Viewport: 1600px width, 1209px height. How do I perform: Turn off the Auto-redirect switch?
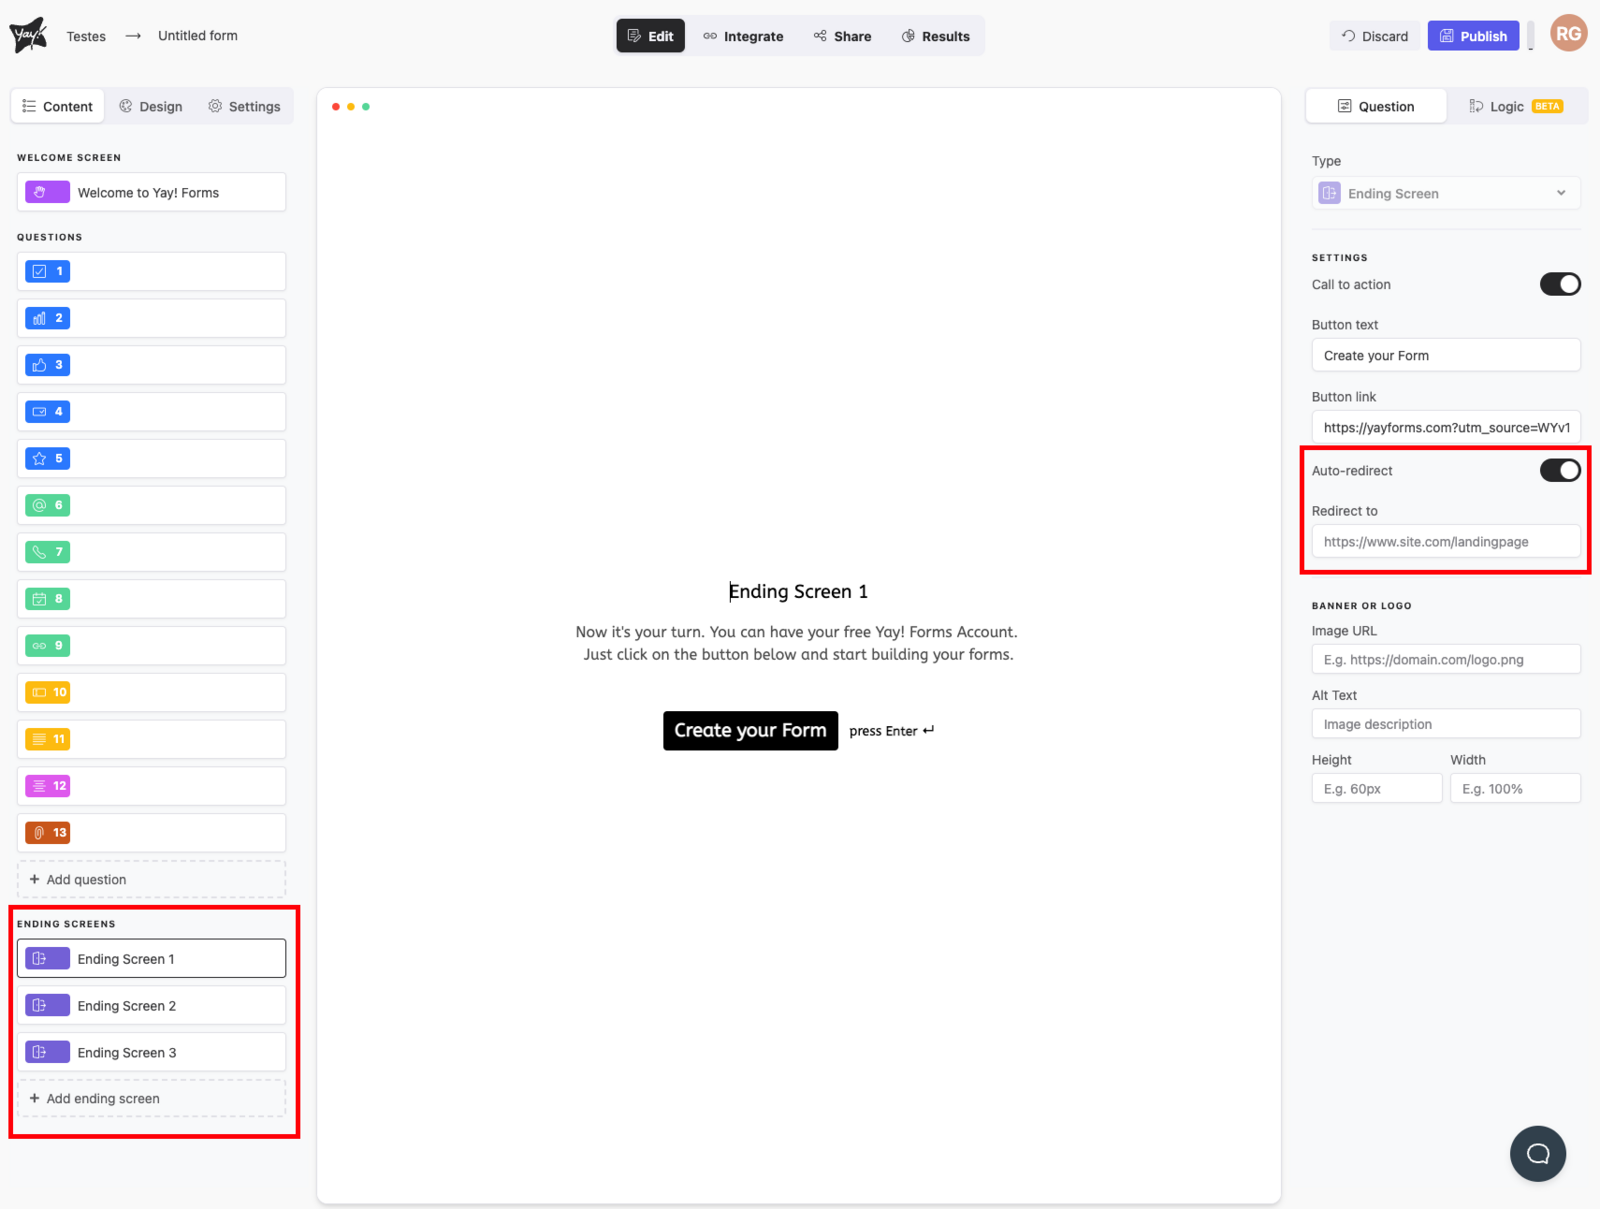click(x=1559, y=471)
